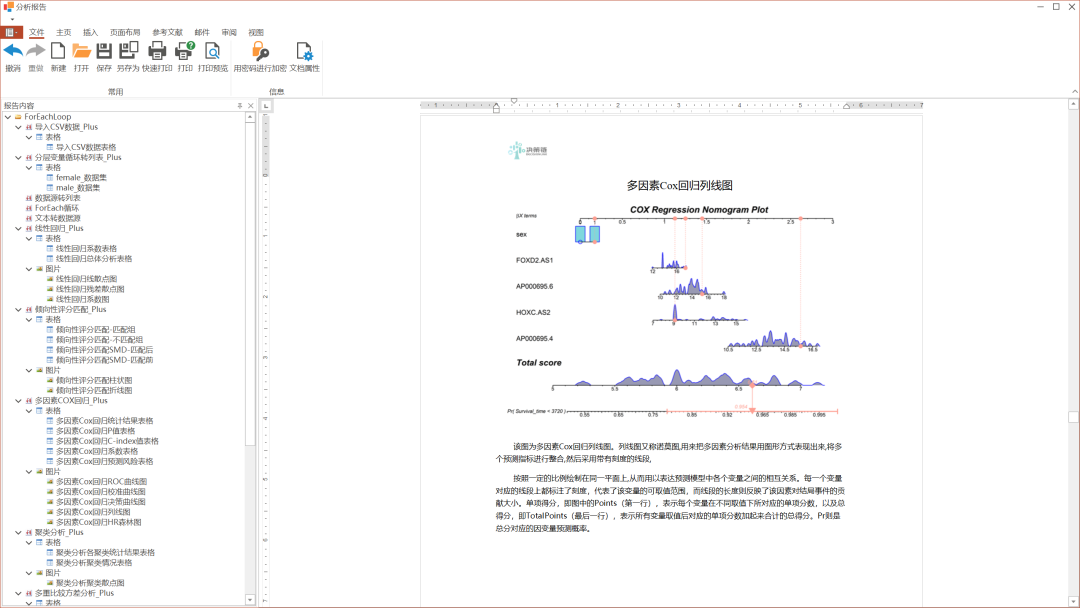Click the first-line indent marker on ruler
1080x608 pixels.
pyautogui.click(x=514, y=101)
